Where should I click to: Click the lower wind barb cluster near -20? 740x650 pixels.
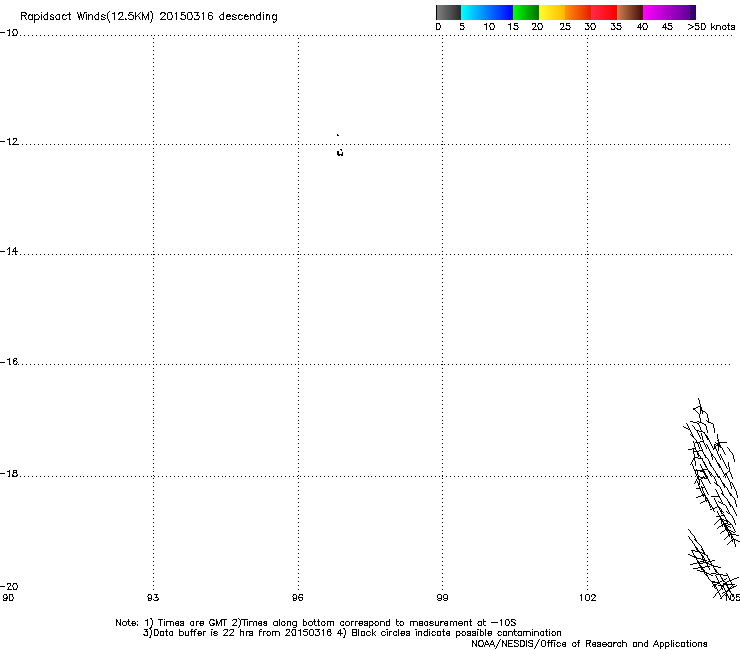point(713,564)
